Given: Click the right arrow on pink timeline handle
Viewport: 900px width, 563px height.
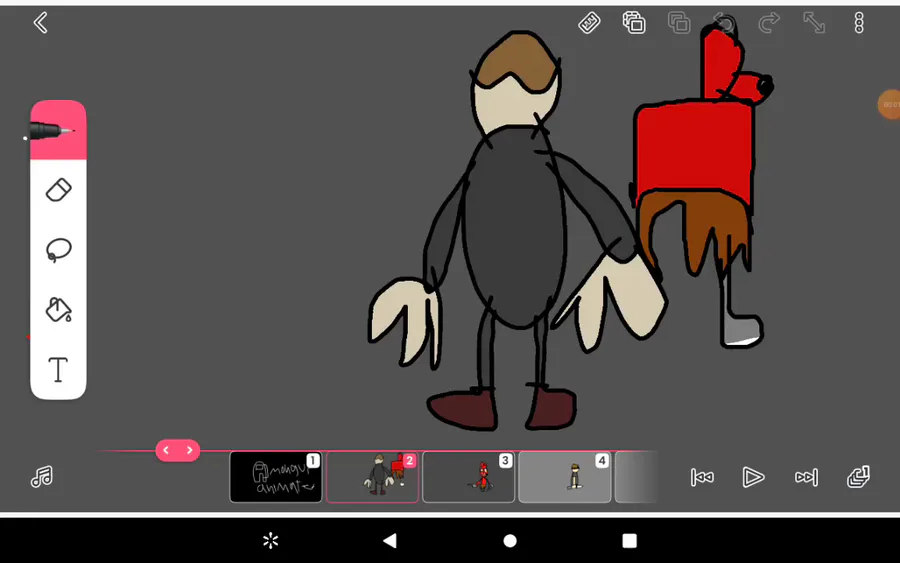Looking at the screenshot, I should pos(189,451).
